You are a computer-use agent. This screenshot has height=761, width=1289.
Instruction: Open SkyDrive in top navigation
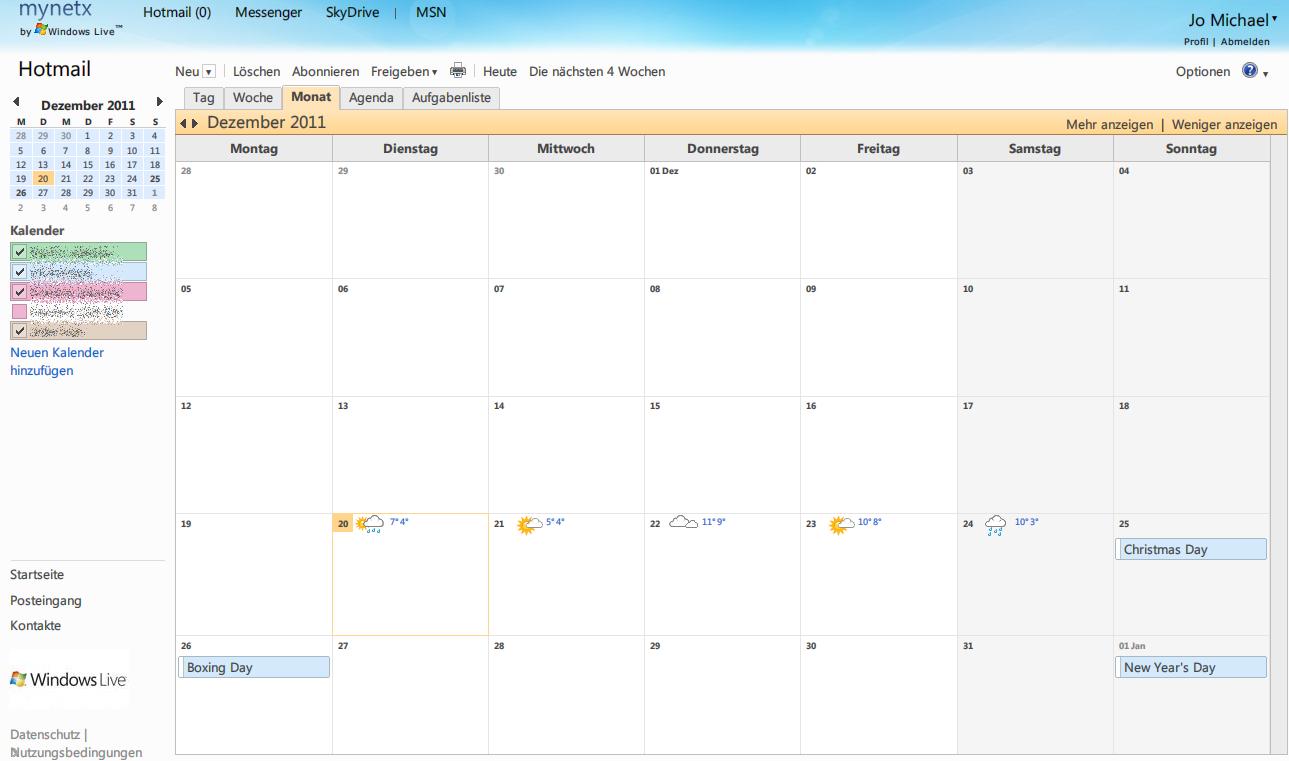352,12
